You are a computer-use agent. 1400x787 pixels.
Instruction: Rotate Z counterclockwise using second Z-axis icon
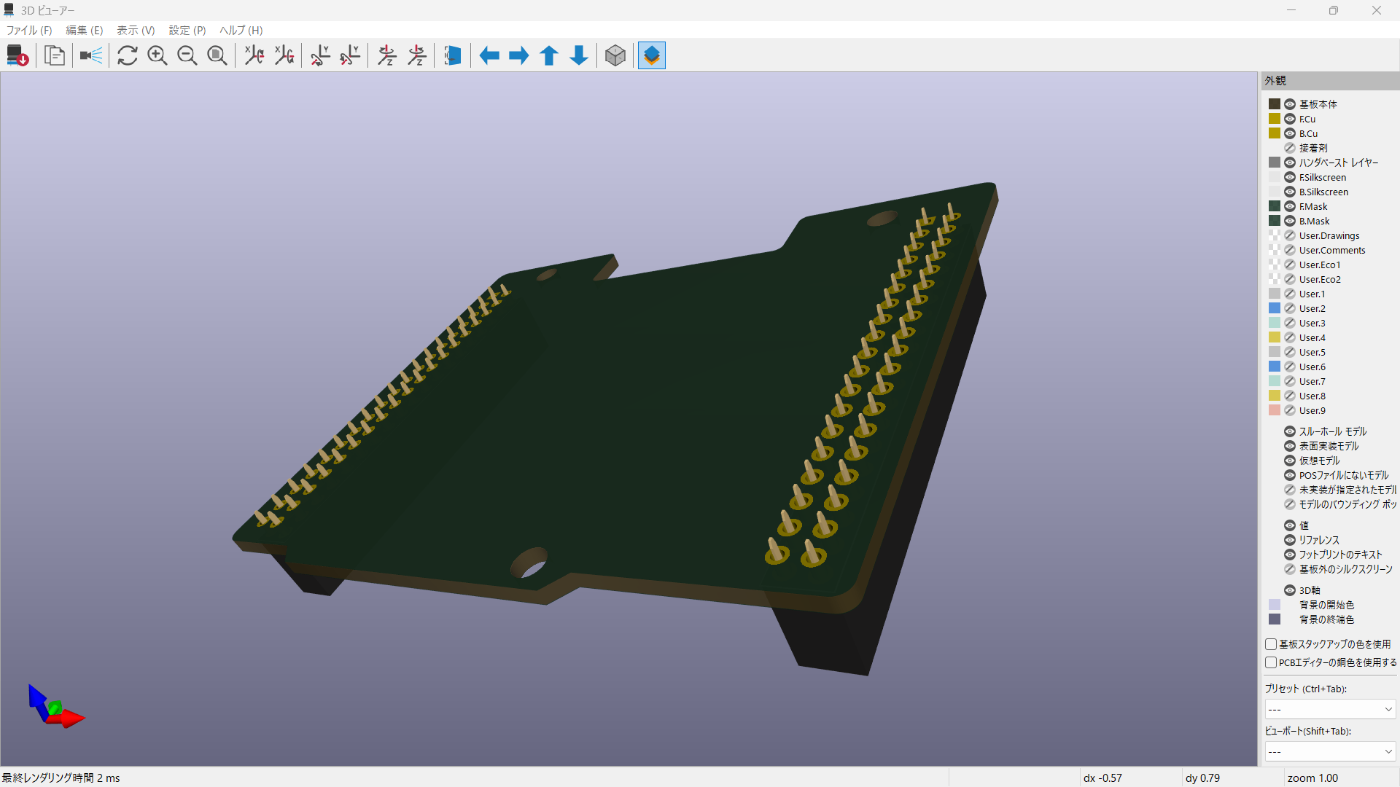click(417, 56)
